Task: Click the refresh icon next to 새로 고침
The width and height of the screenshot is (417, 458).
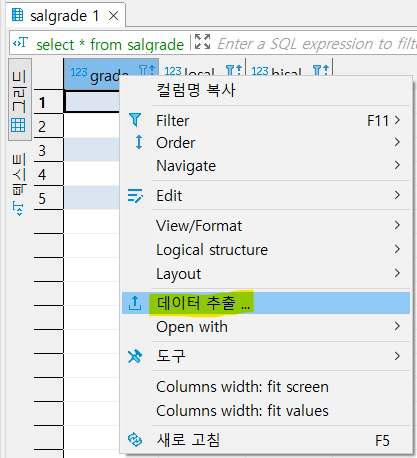Action: coord(135,440)
